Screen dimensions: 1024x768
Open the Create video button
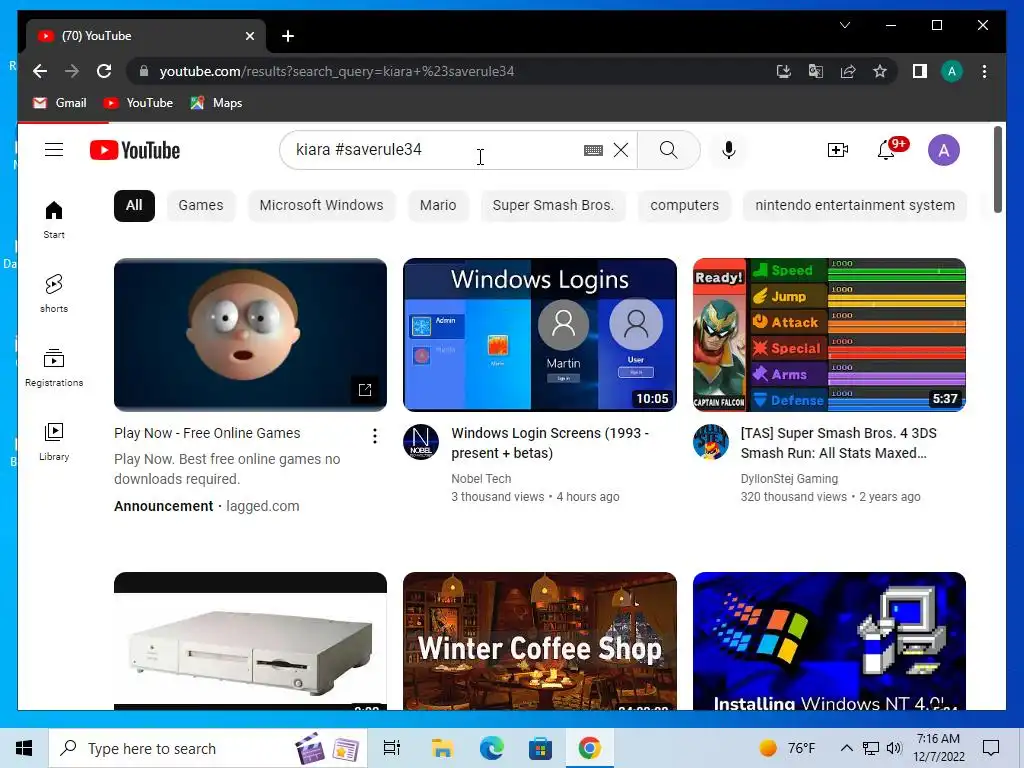(838, 150)
